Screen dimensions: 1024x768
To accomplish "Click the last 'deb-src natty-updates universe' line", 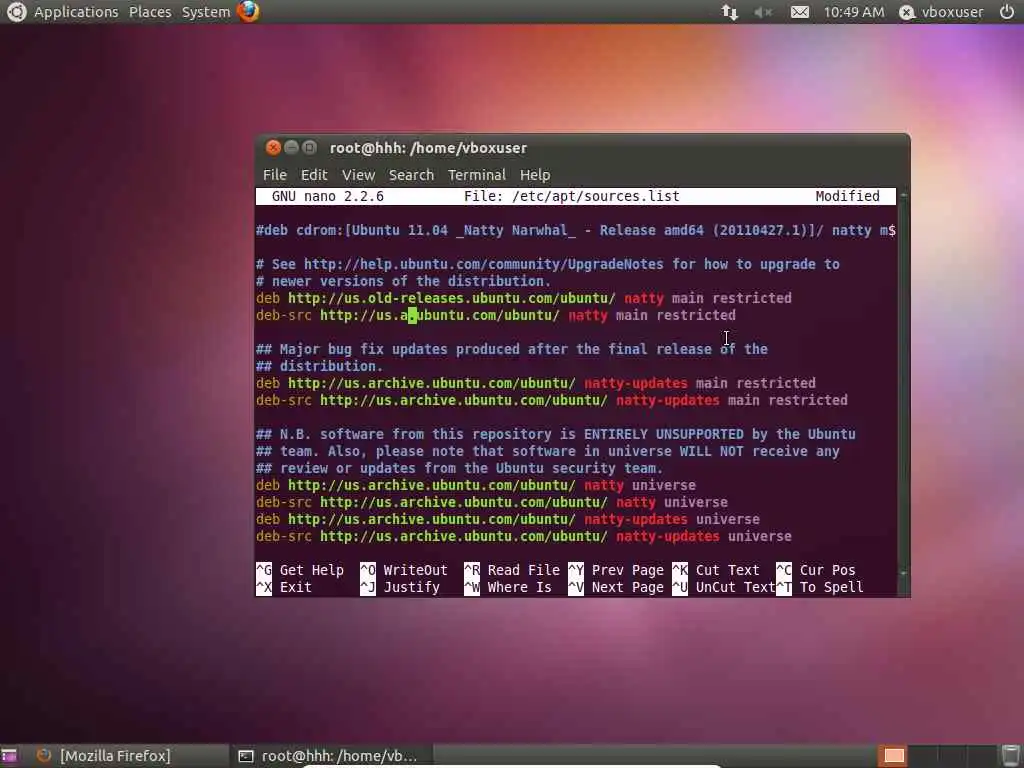I will (x=524, y=536).
